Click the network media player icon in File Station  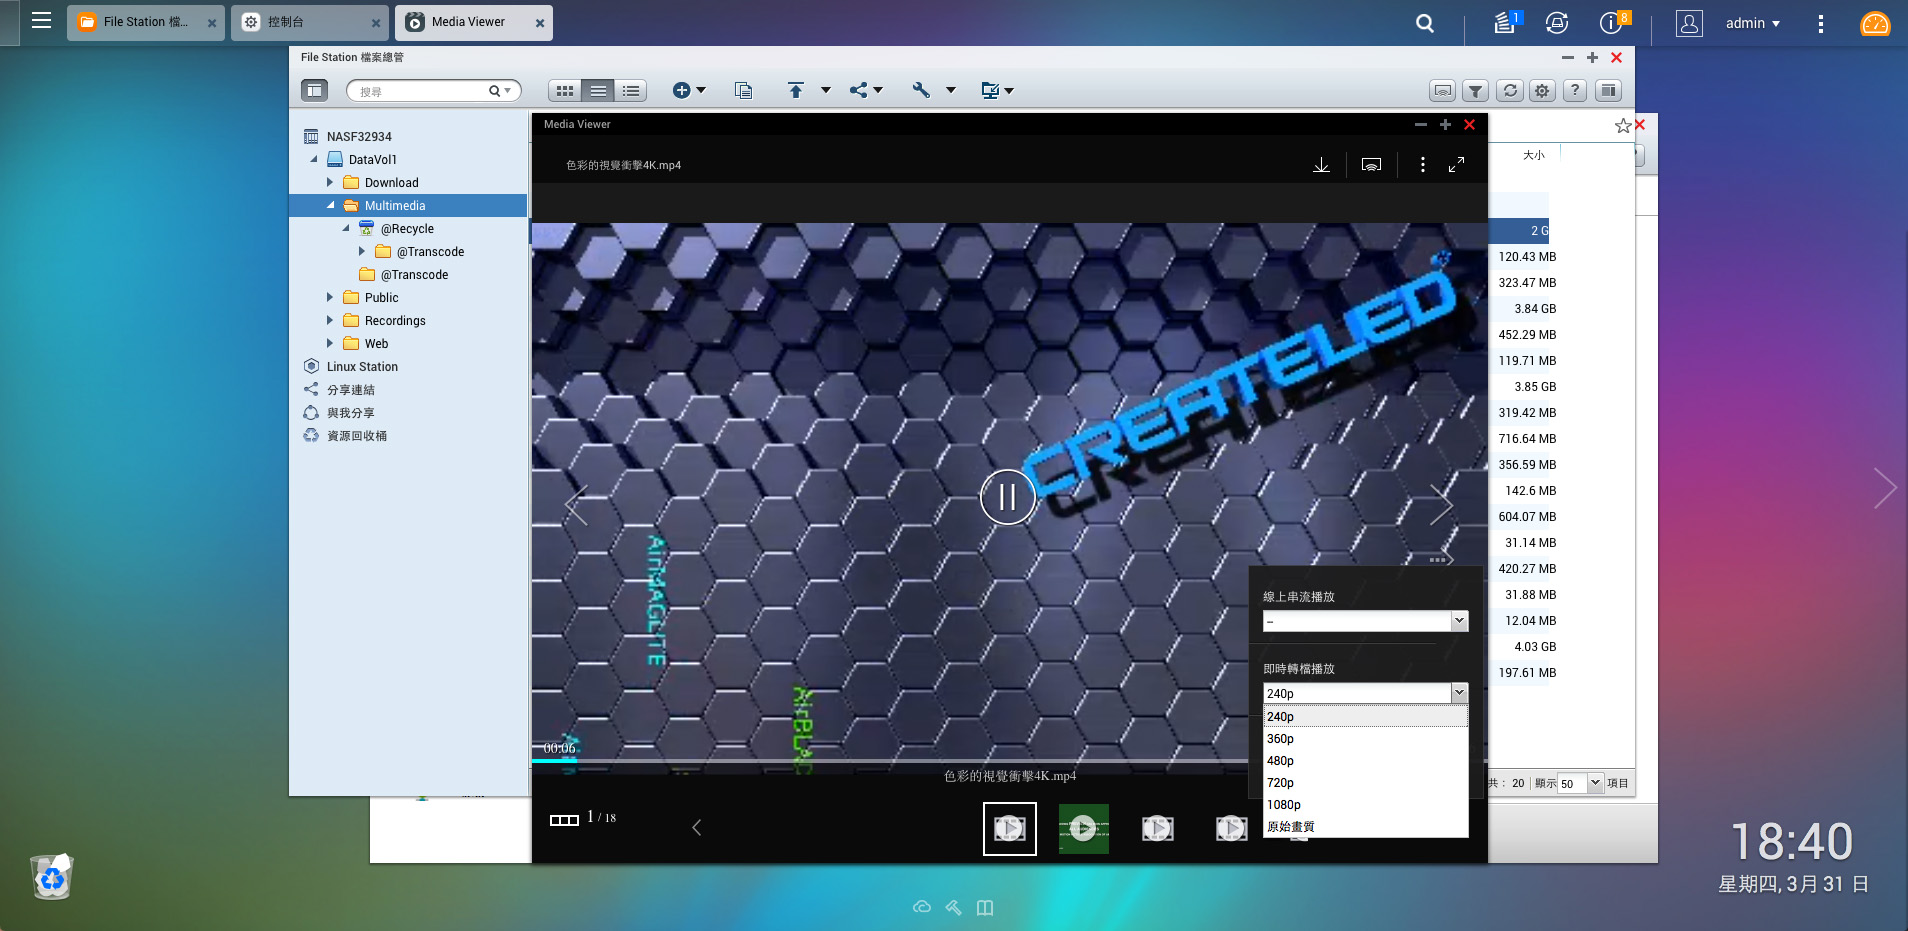1443,90
